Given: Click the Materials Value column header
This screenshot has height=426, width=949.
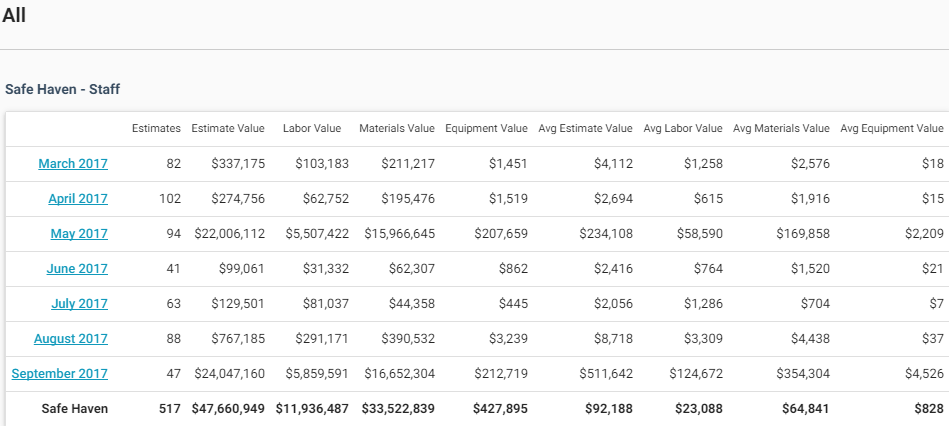Looking at the screenshot, I should [397, 128].
